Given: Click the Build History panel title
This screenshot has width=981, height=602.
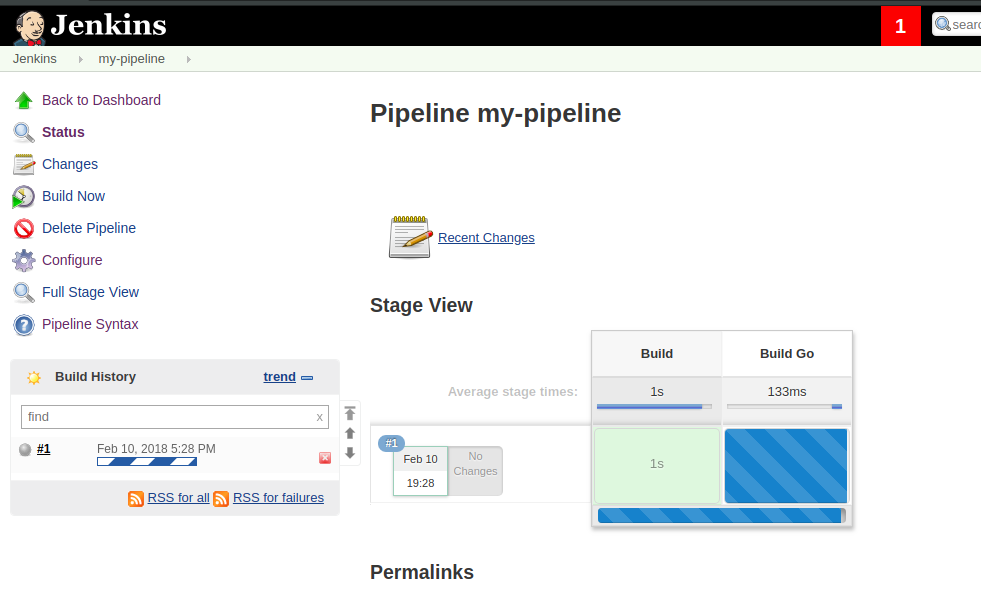Looking at the screenshot, I should pyautogui.click(x=95, y=377).
